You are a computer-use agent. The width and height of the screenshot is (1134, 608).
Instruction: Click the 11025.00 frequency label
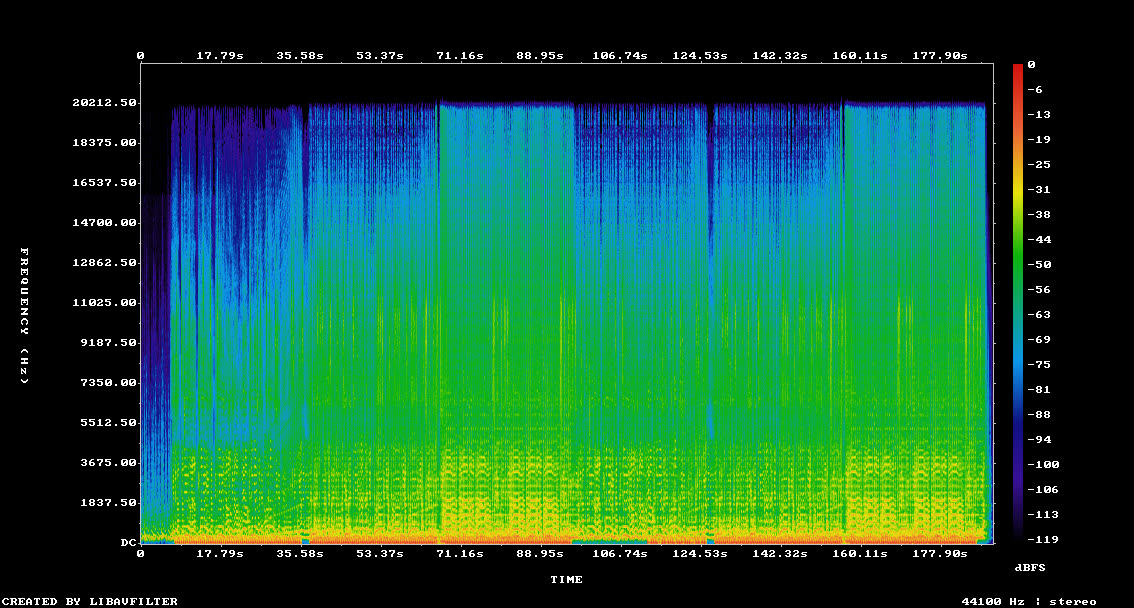tap(104, 302)
